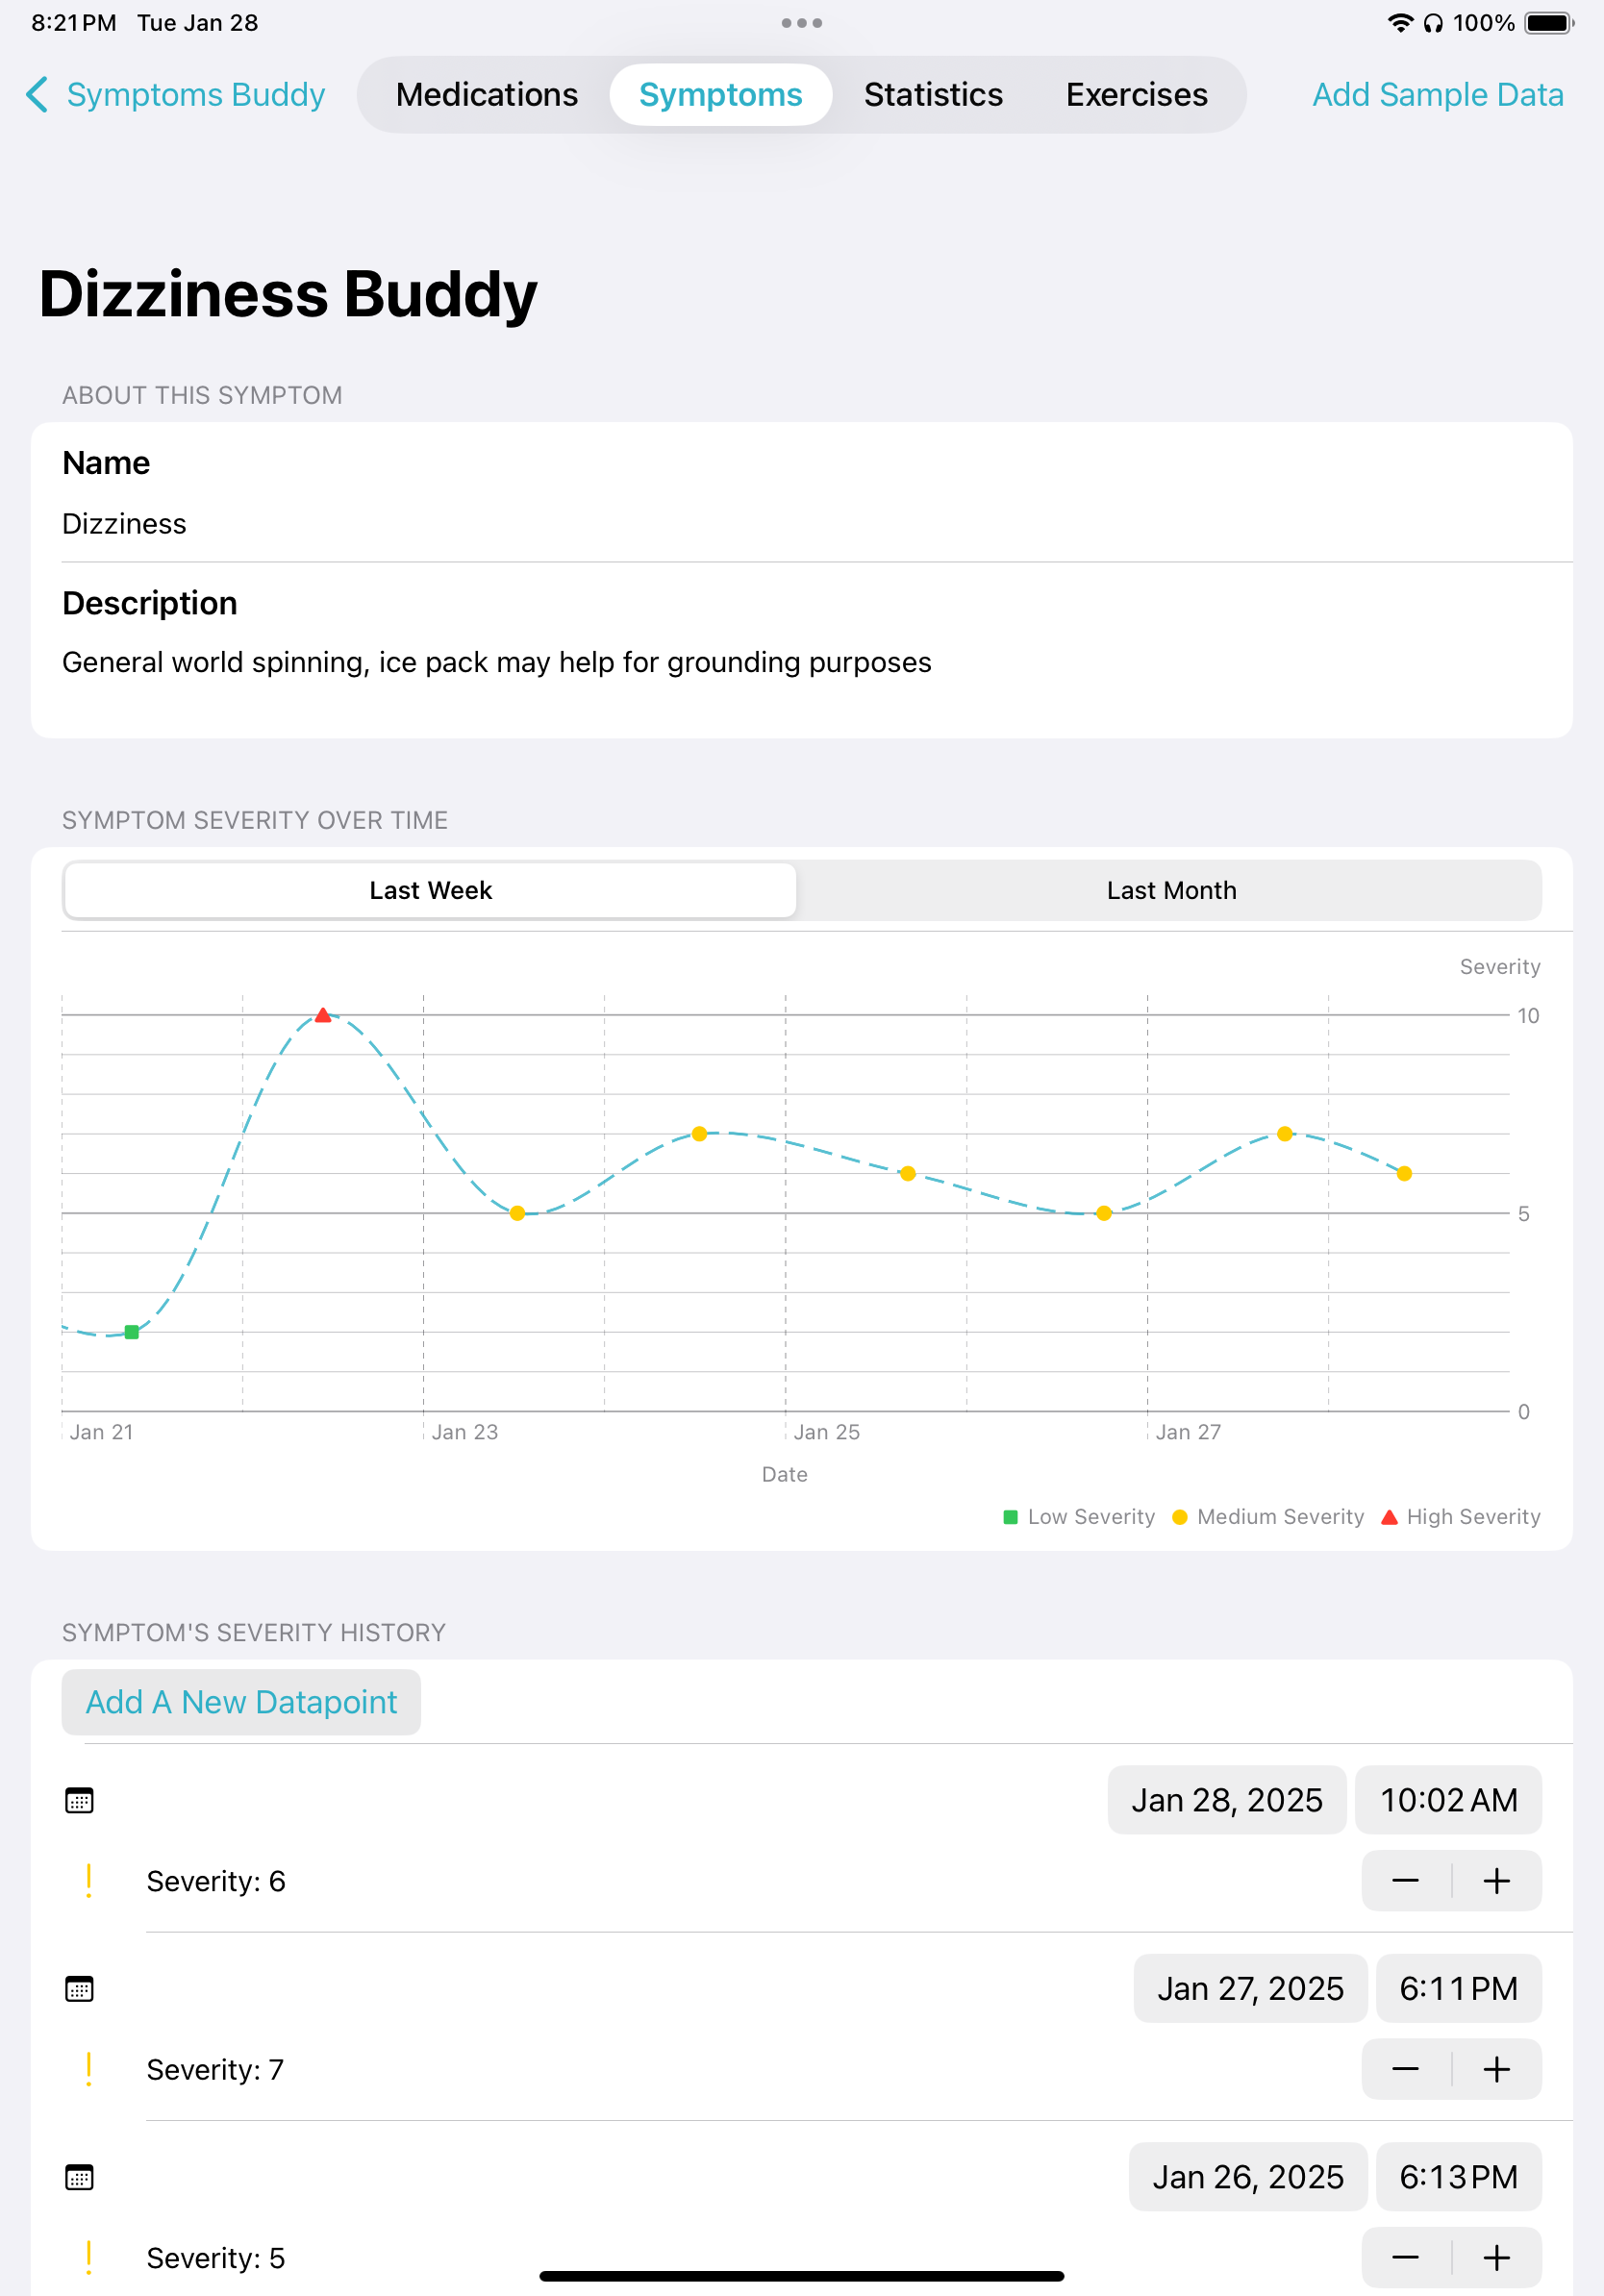Open the calendar icon for the Jan 27 entry
Viewport: 1604px width, 2296px height.
point(79,1989)
